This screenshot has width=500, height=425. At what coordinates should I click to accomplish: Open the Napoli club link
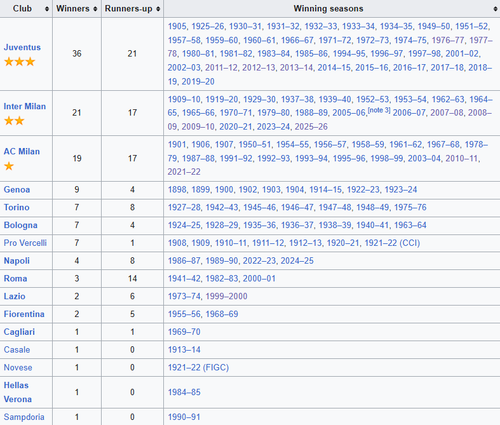tap(17, 261)
